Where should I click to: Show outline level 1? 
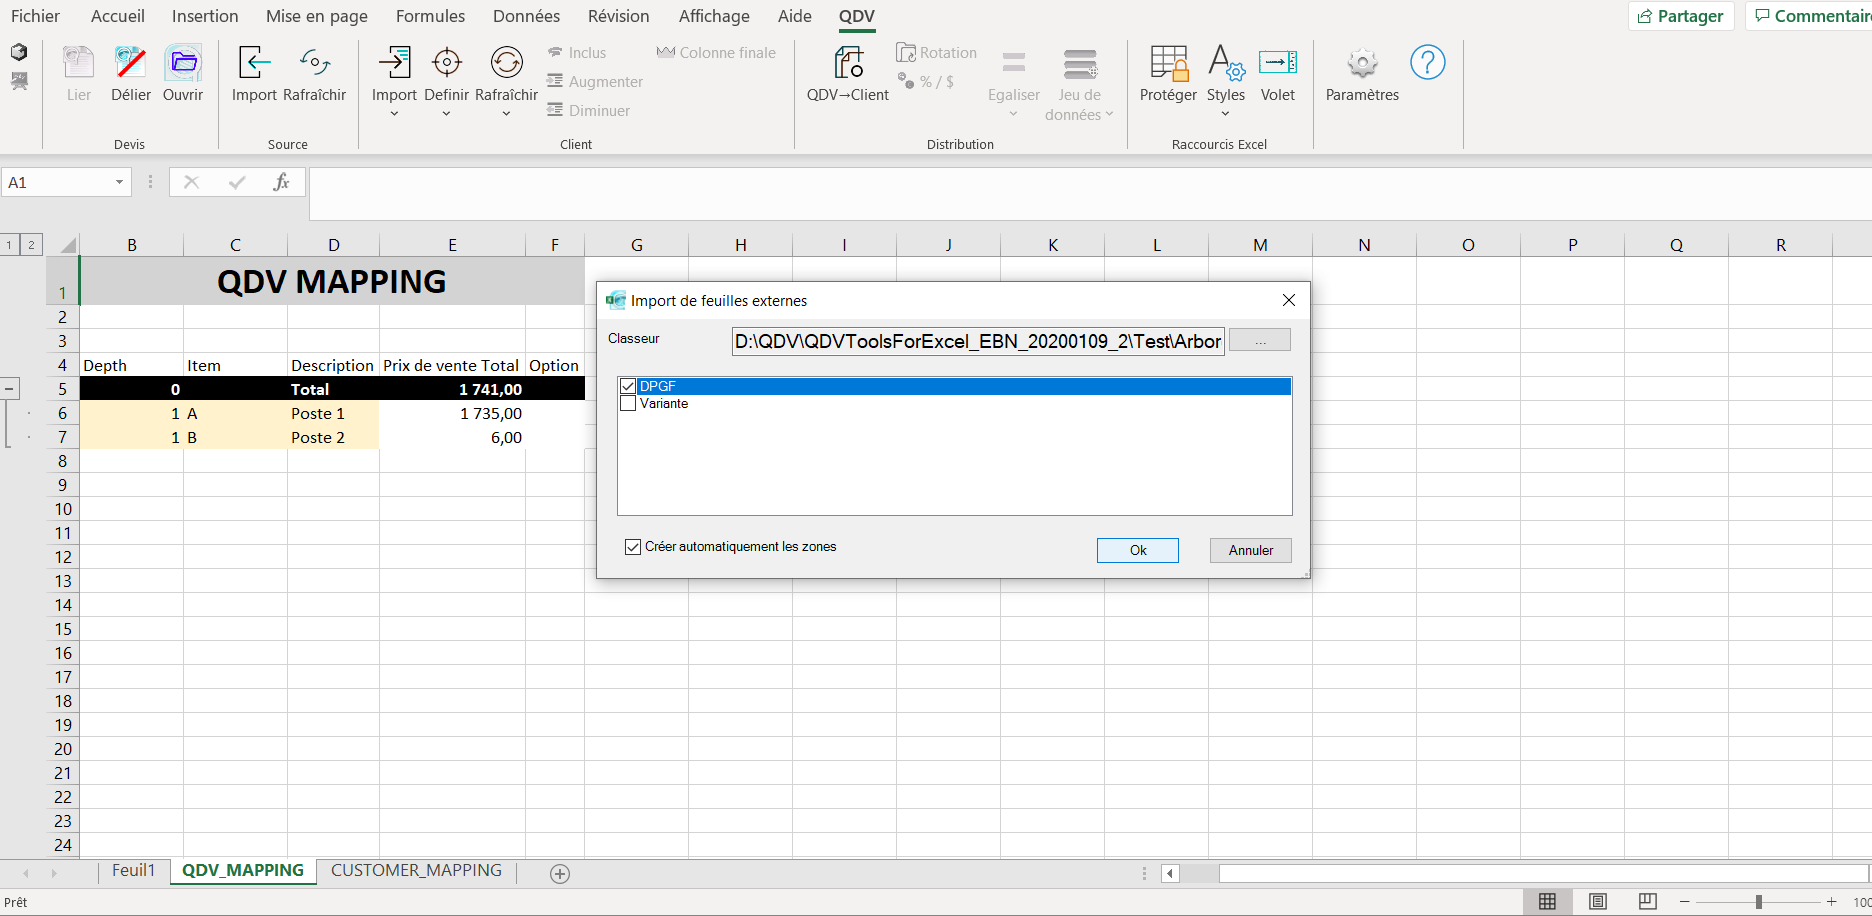click(9, 245)
